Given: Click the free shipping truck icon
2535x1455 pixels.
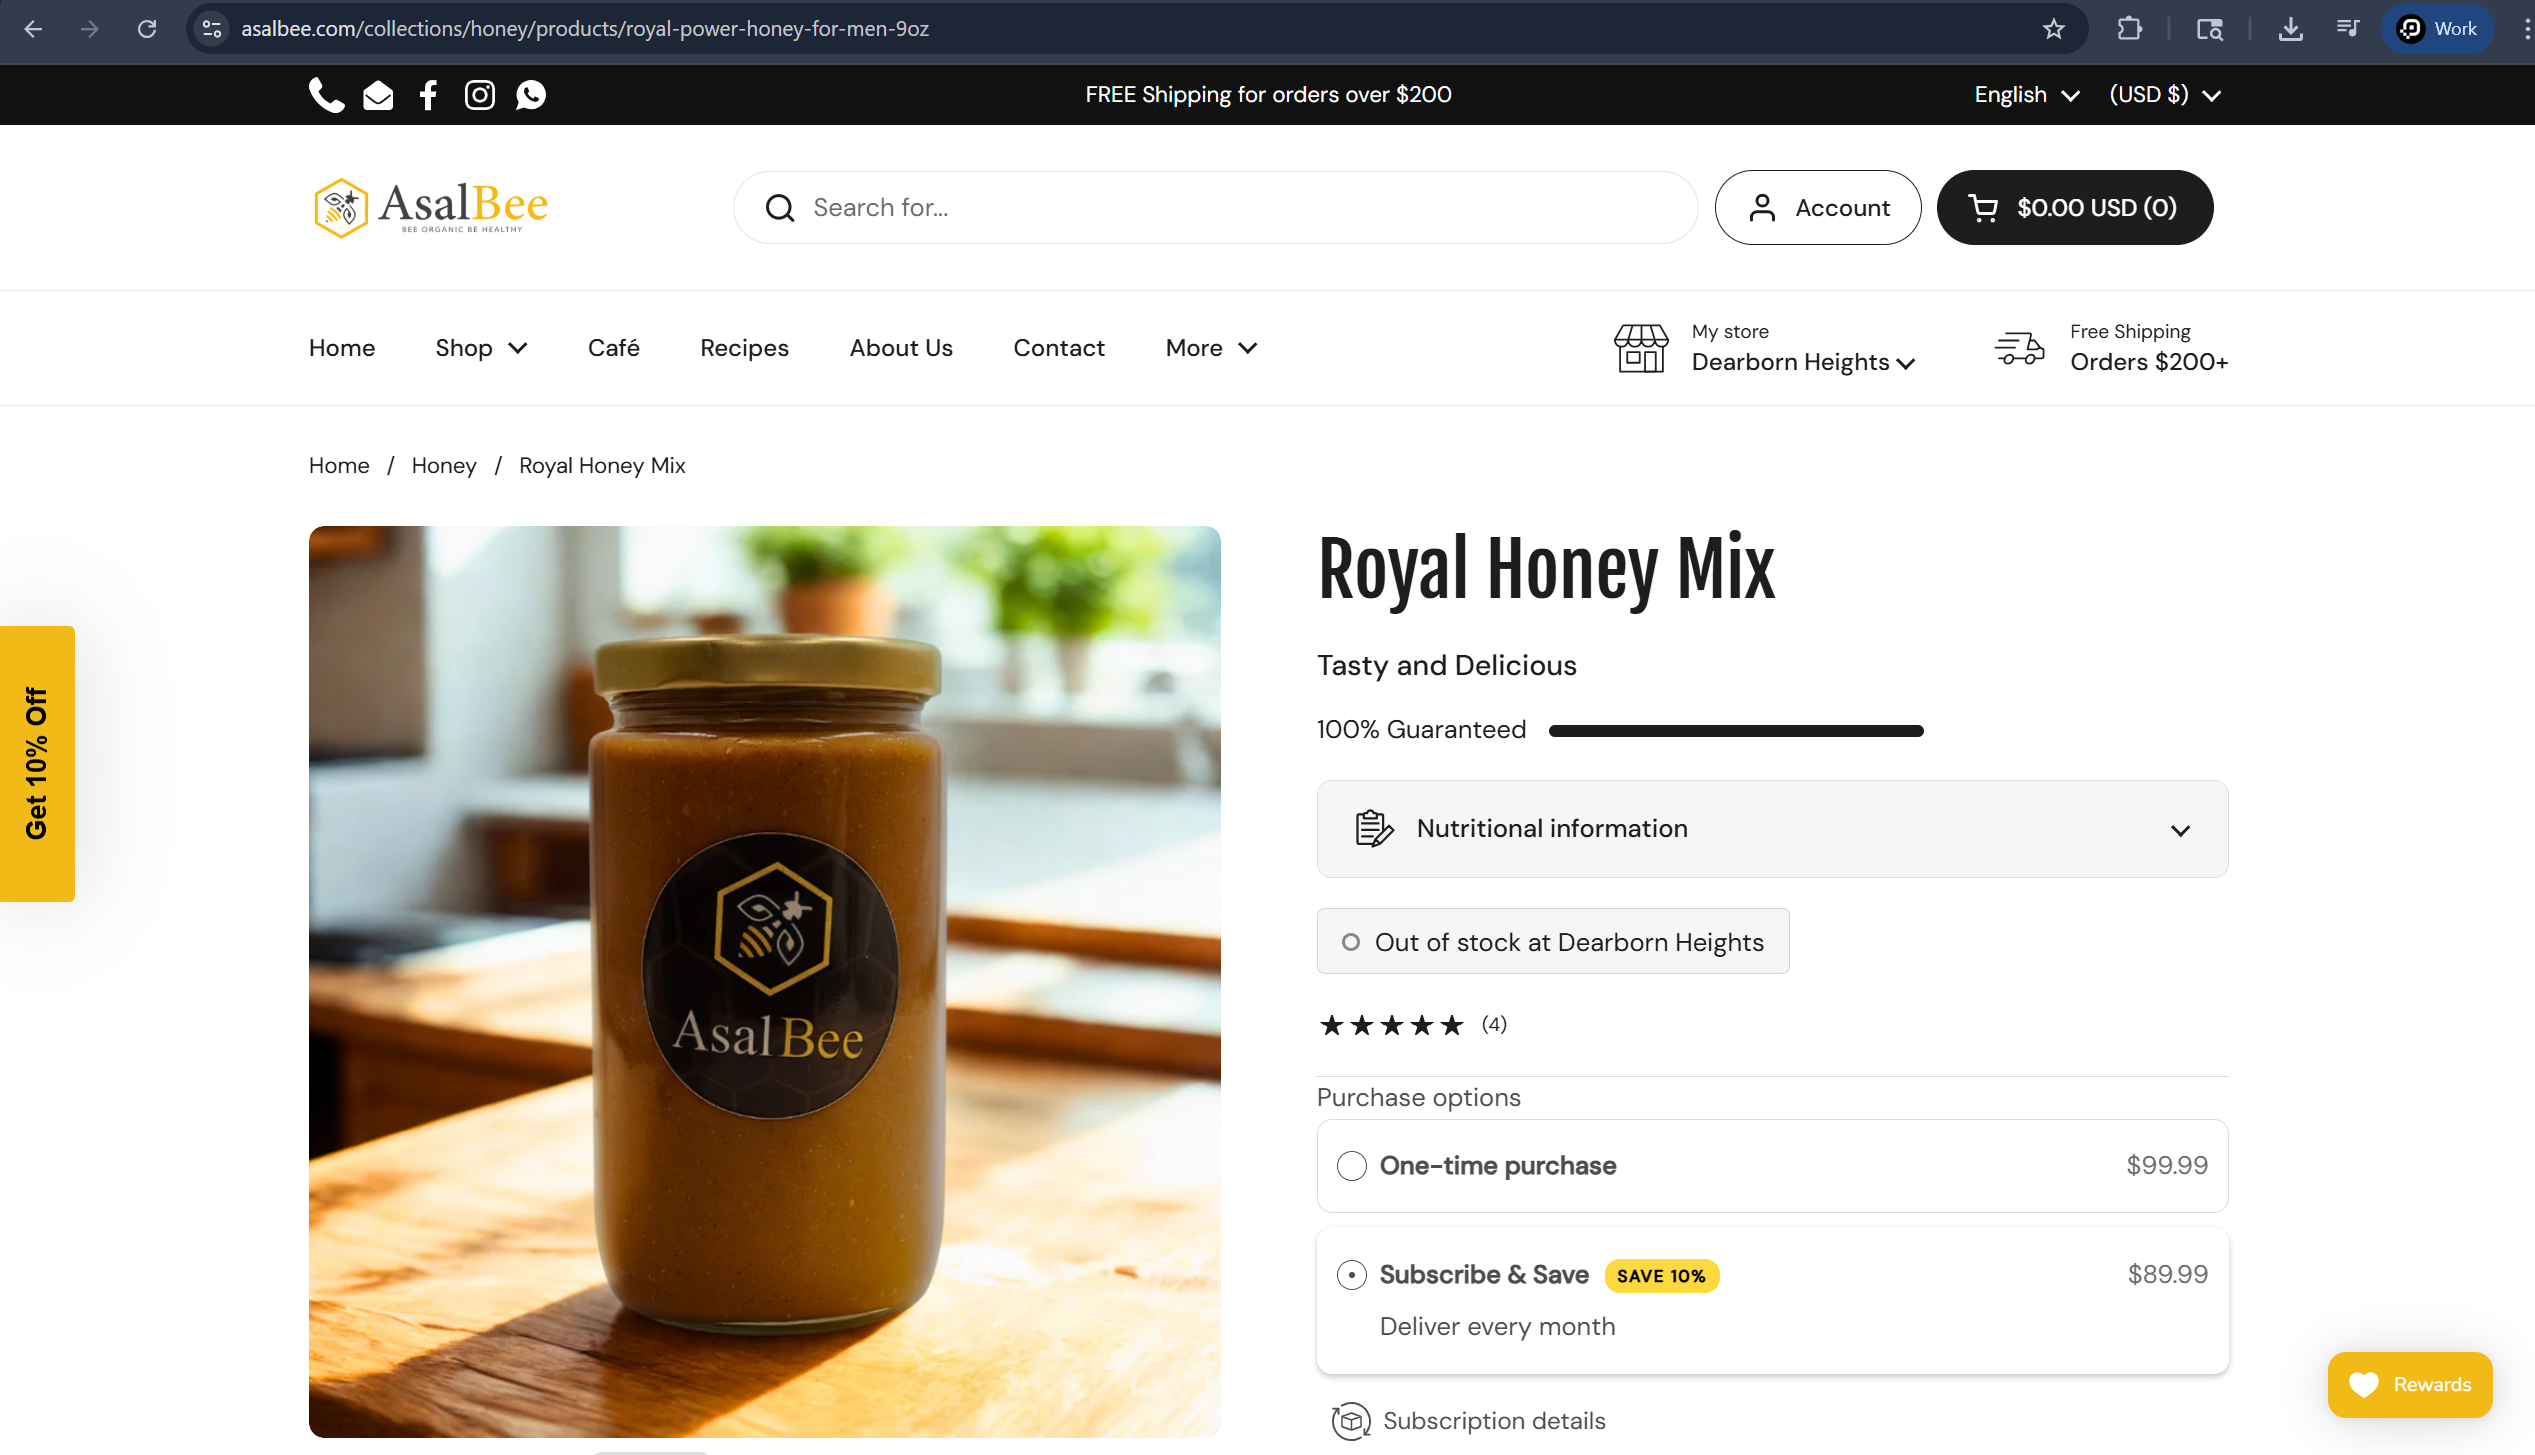Looking at the screenshot, I should pos(2020,348).
